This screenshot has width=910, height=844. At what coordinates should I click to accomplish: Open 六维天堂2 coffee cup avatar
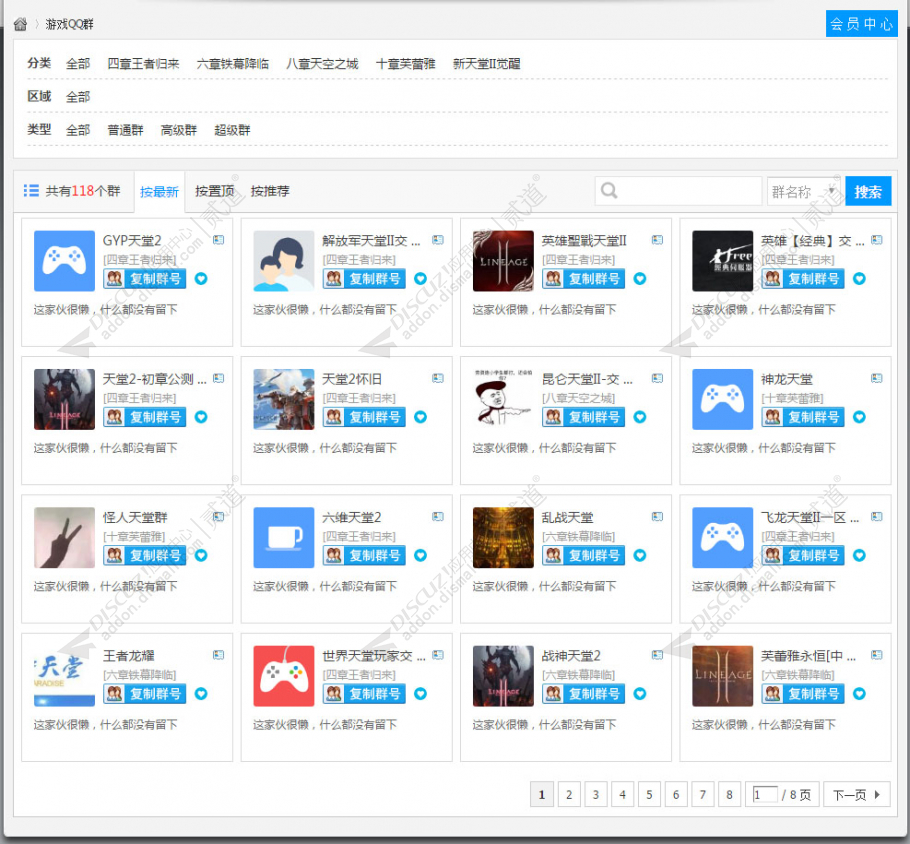click(284, 538)
